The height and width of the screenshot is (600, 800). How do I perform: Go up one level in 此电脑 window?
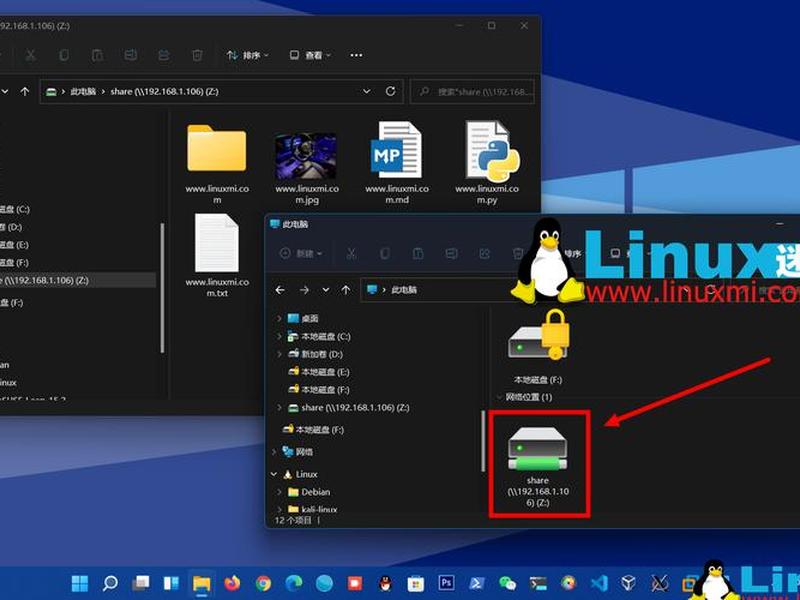click(346, 290)
